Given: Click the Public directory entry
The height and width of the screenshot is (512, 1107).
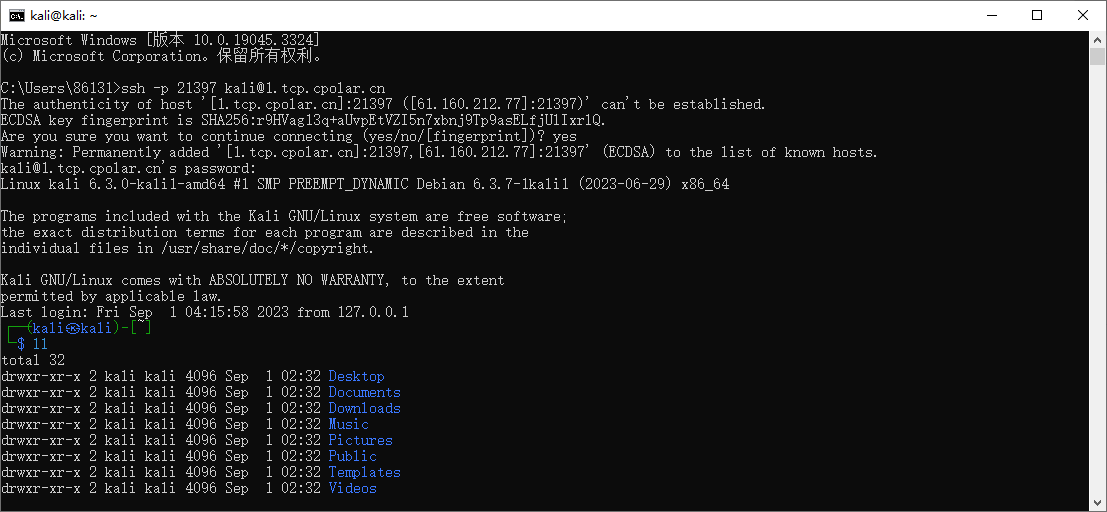Looking at the screenshot, I should [352, 456].
